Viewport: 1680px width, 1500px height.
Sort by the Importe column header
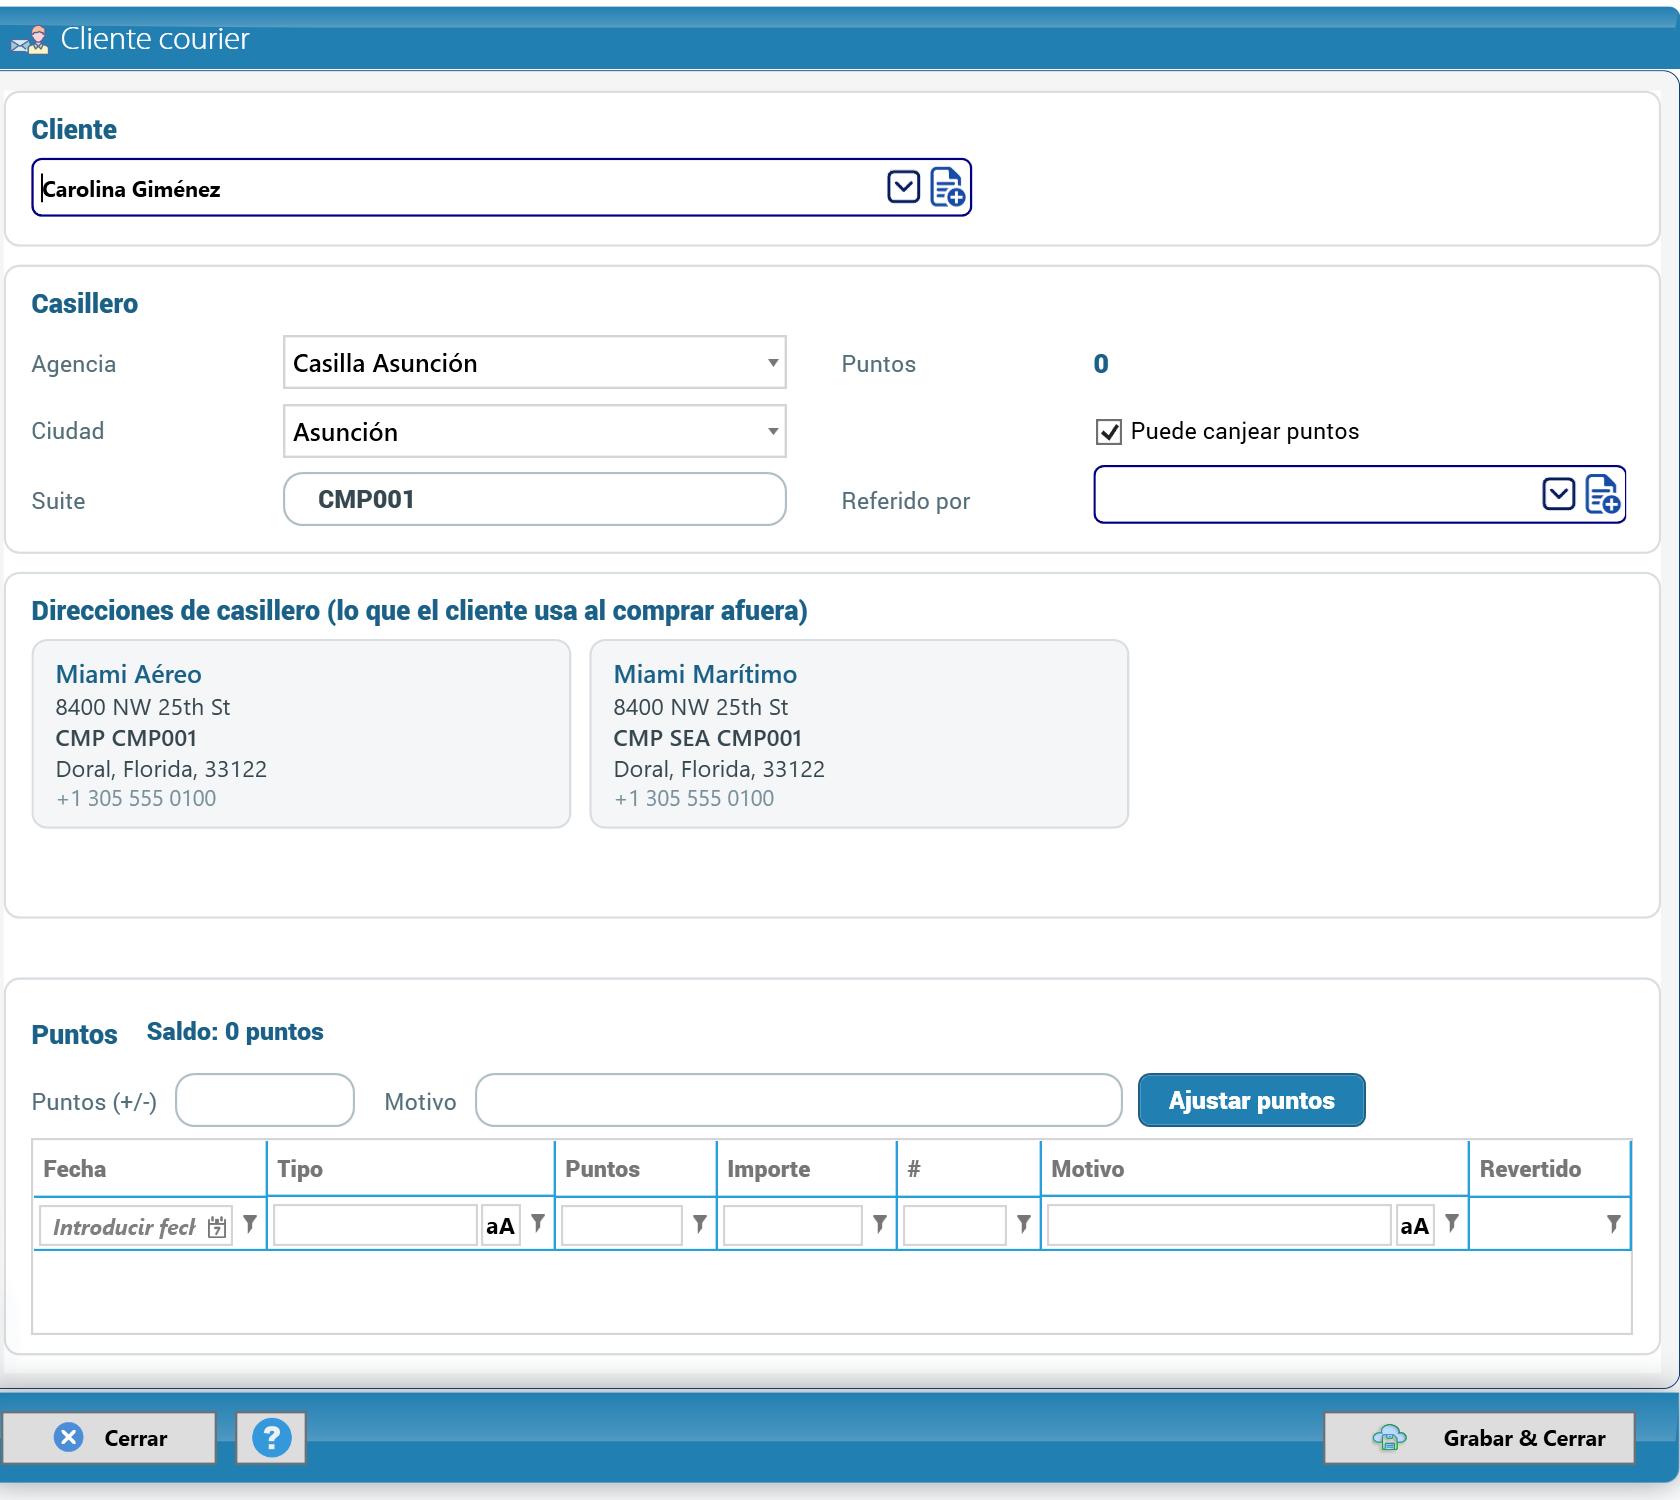tap(807, 1169)
